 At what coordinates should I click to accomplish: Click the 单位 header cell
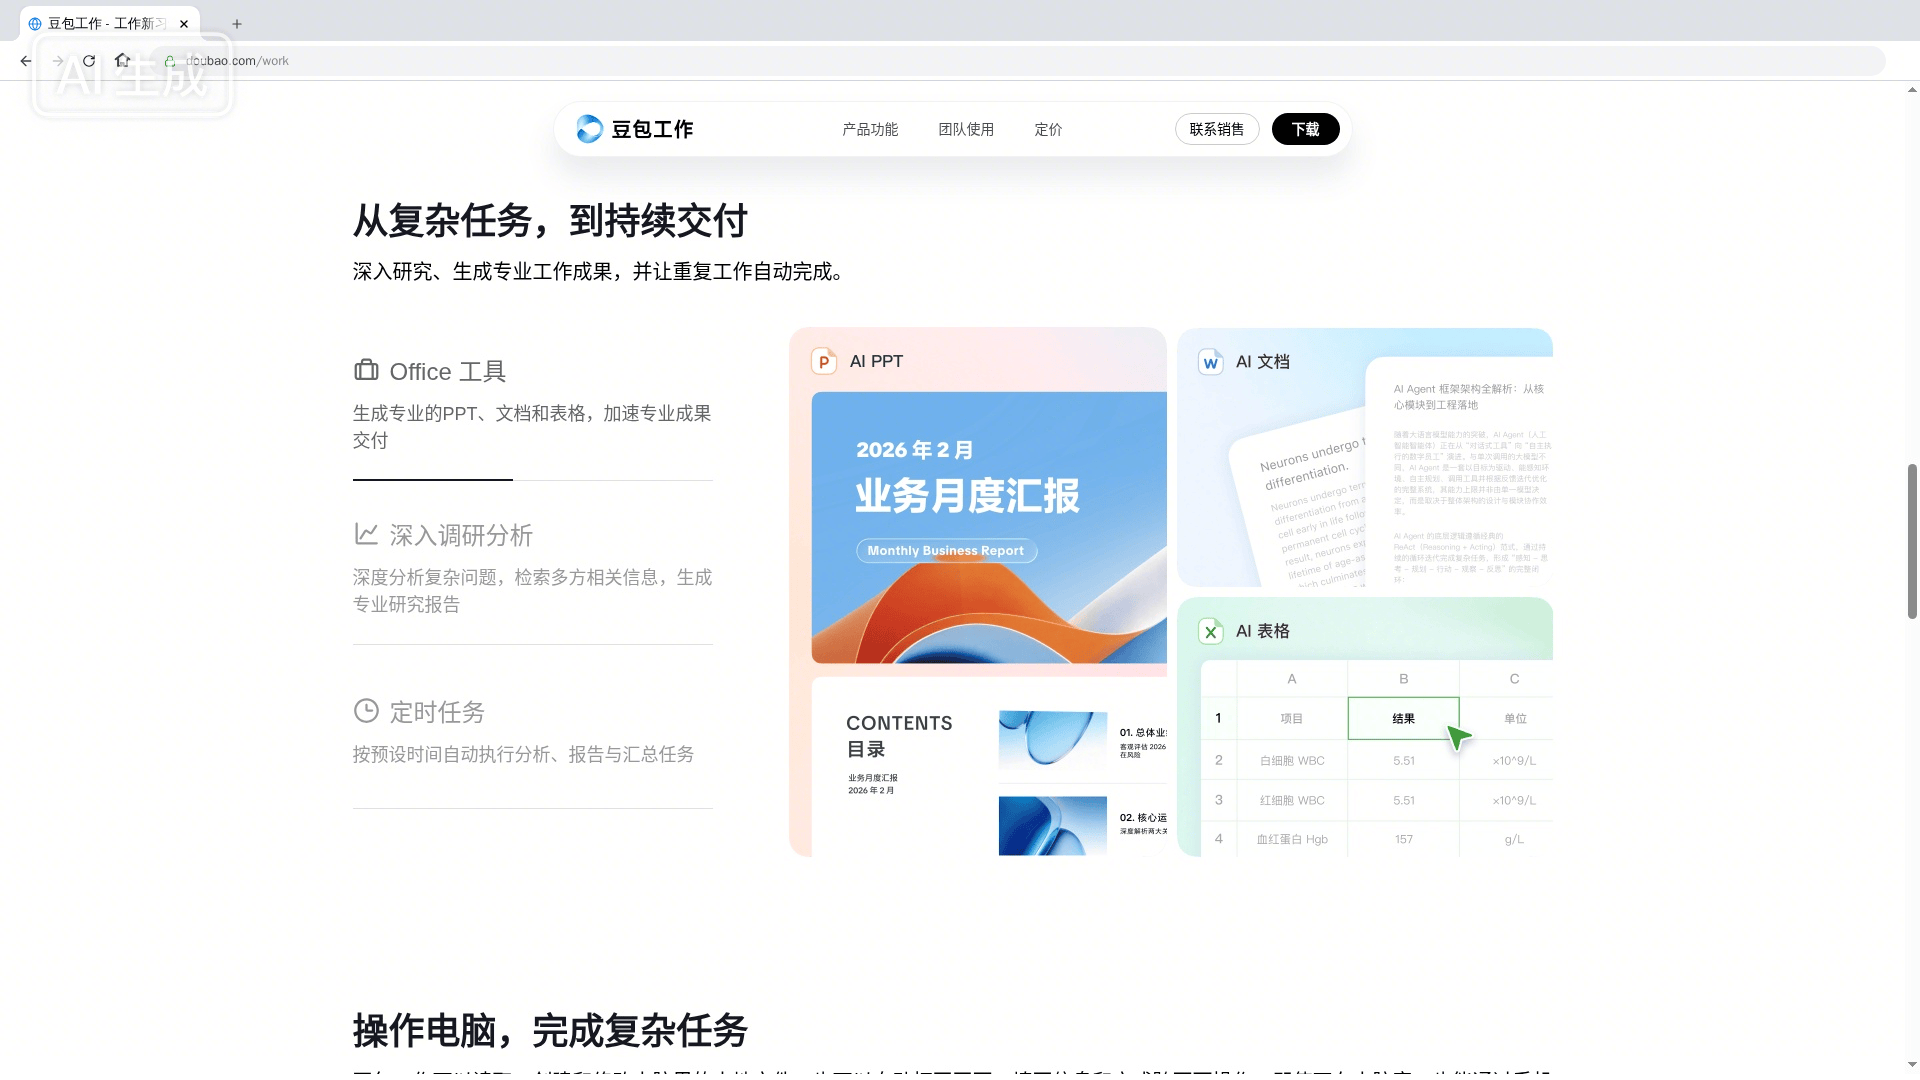(x=1514, y=719)
